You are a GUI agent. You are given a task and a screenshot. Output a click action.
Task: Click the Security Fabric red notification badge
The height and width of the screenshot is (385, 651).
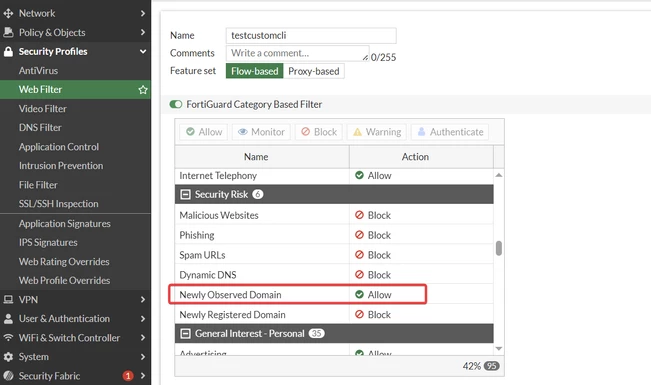tap(128, 376)
